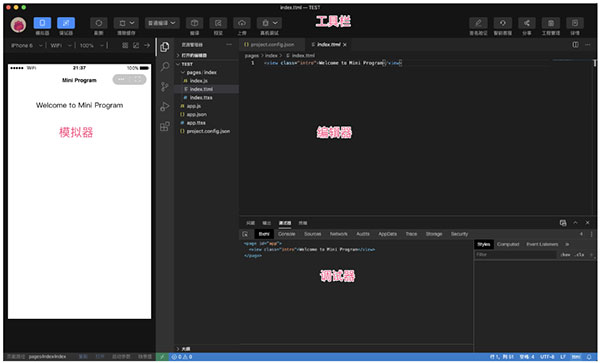Switch to the Console debugger tab

(x=287, y=234)
